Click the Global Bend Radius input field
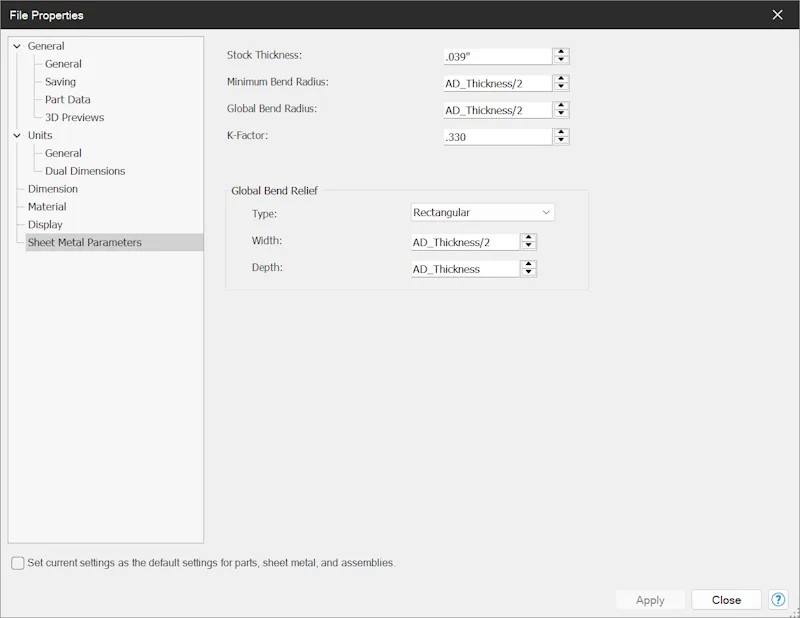Image resolution: width=800 pixels, height=618 pixels. 498,110
